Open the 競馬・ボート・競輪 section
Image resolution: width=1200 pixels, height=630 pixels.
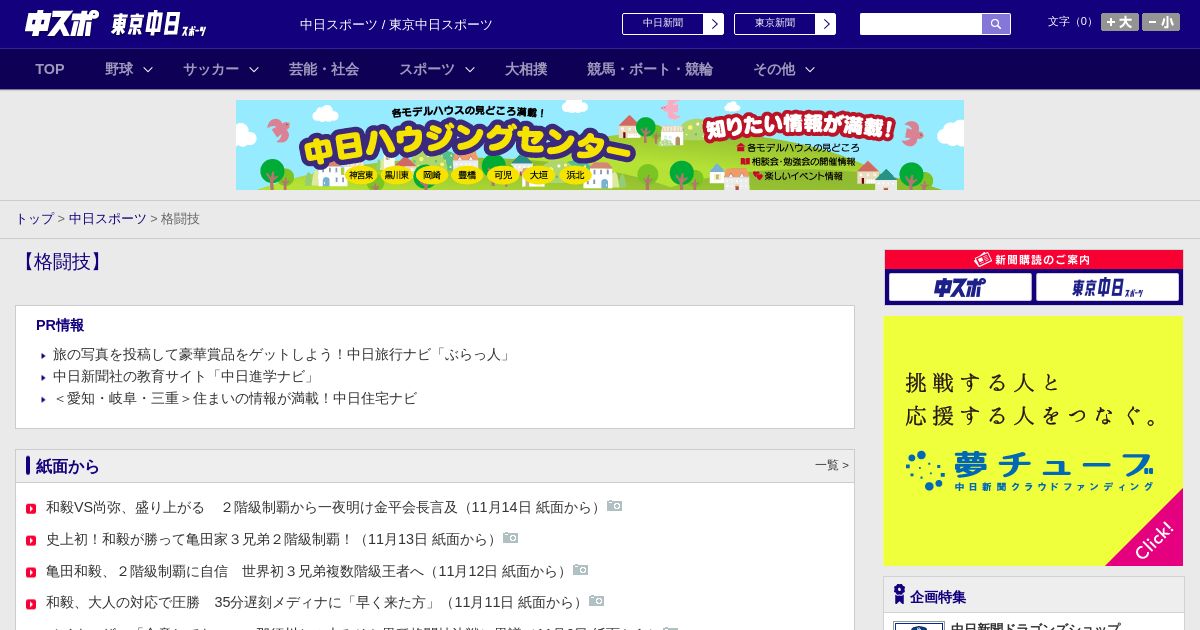click(x=650, y=69)
